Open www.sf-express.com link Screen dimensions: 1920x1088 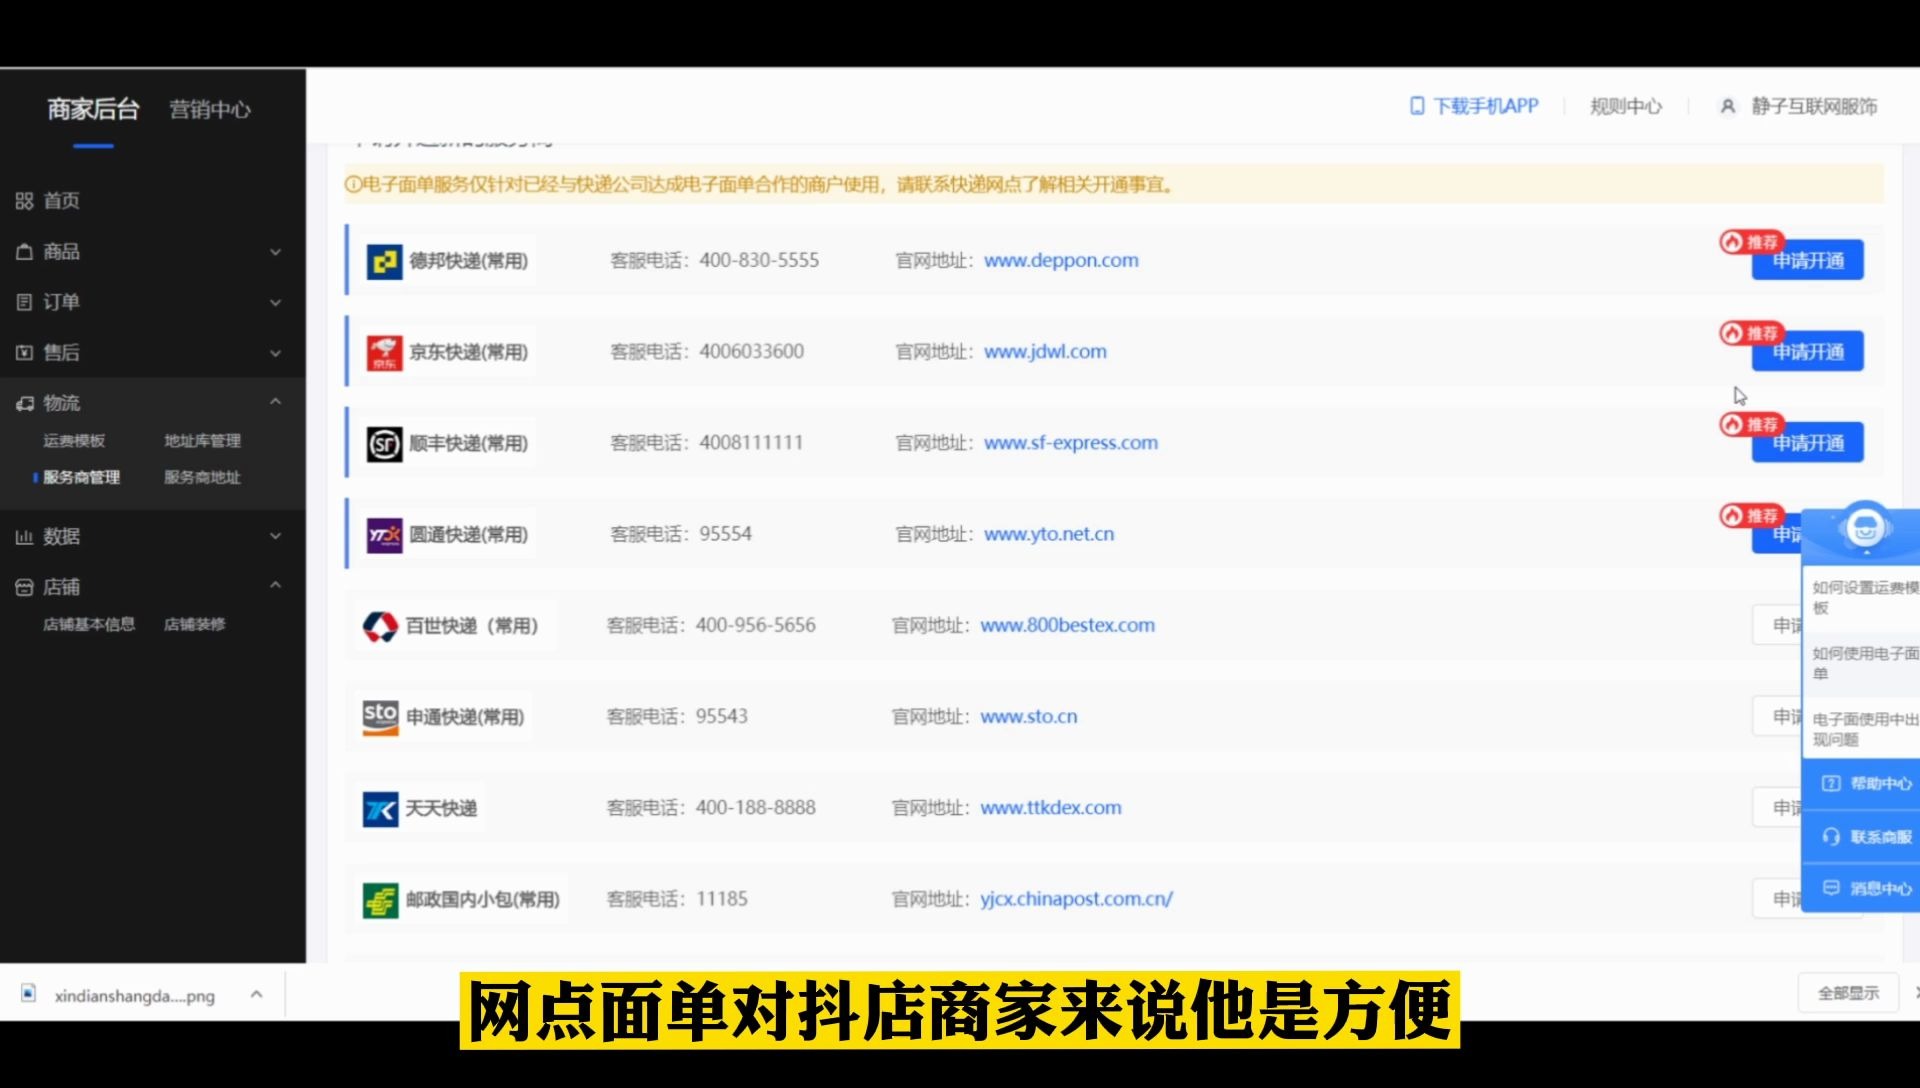1071,443
